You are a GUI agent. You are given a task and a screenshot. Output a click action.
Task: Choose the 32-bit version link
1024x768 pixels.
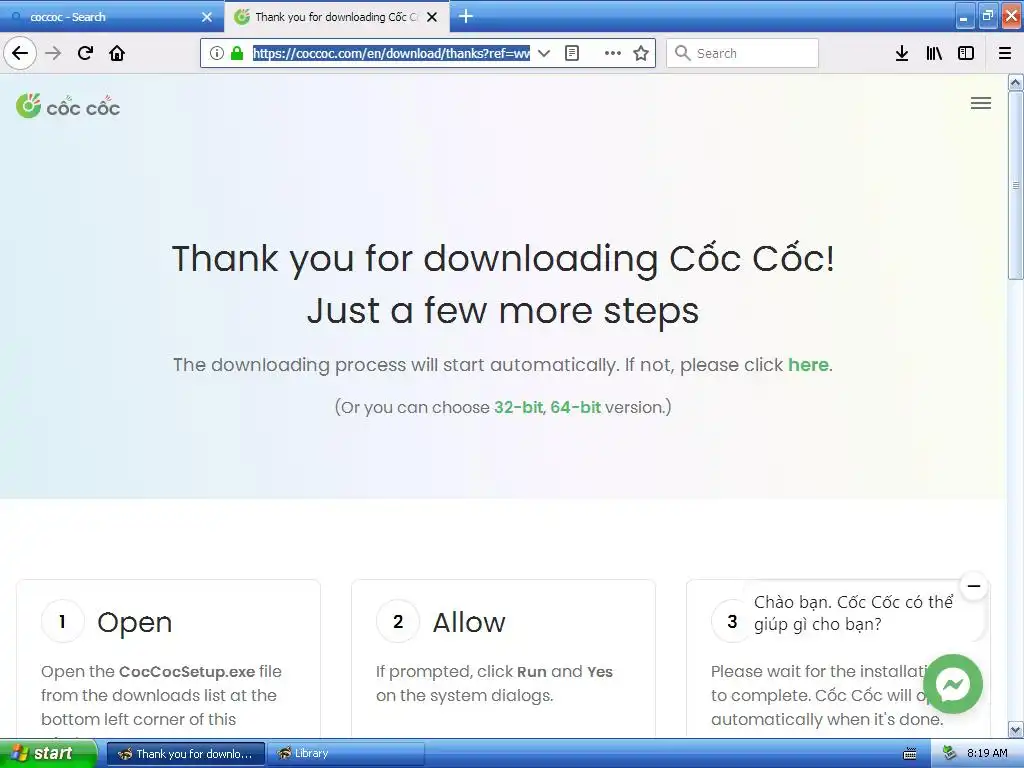click(518, 407)
